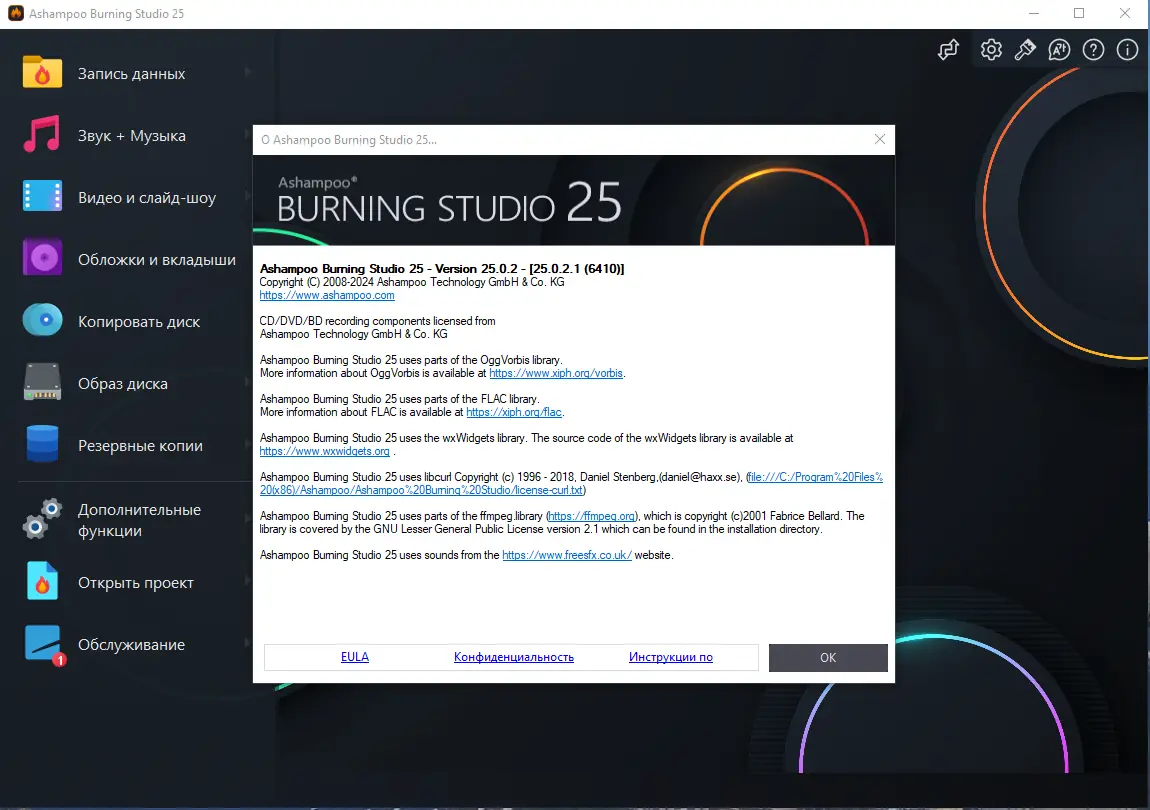Confirm the dialog with the OK button

tap(828, 657)
